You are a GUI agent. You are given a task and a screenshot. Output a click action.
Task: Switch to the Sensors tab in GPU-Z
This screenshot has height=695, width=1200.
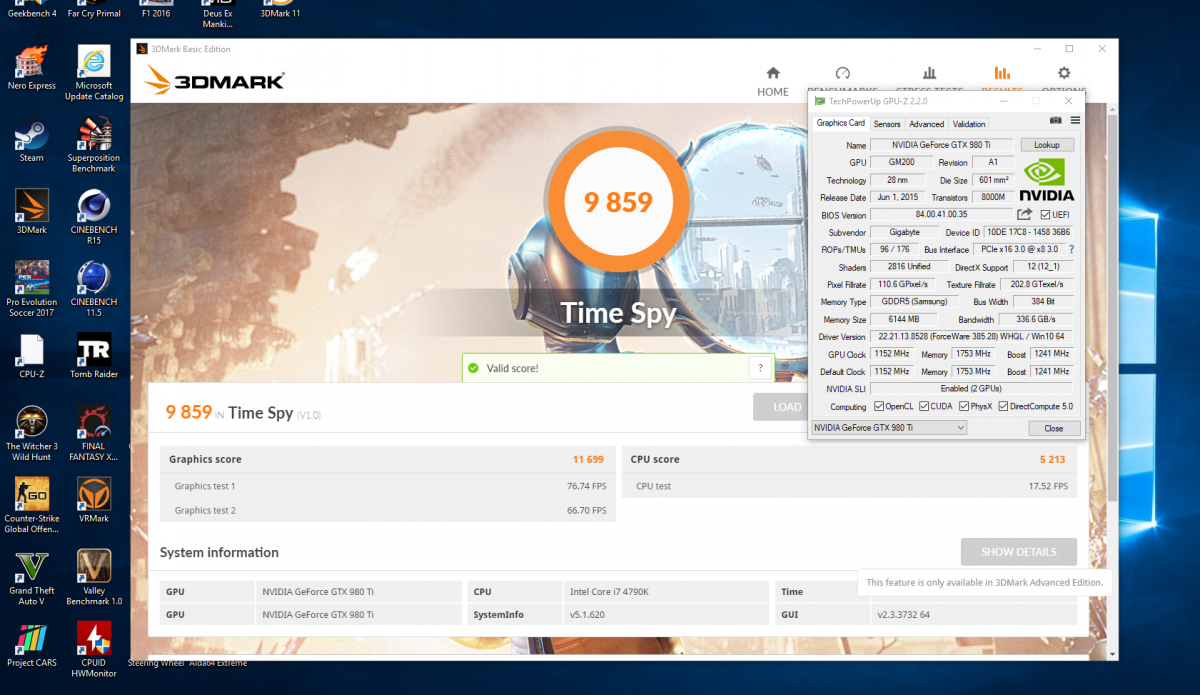(x=887, y=124)
